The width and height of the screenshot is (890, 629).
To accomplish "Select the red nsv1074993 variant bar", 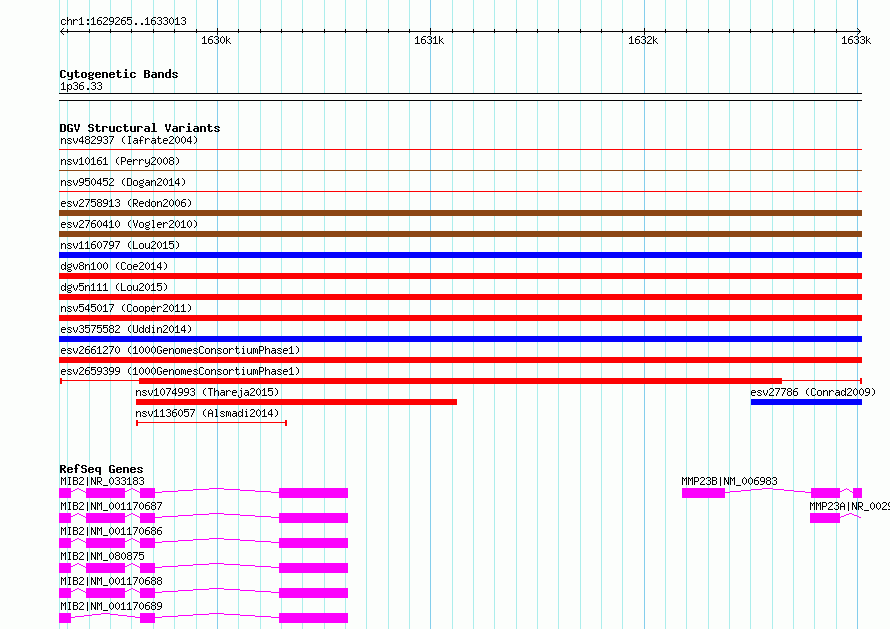I will click(296, 402).
